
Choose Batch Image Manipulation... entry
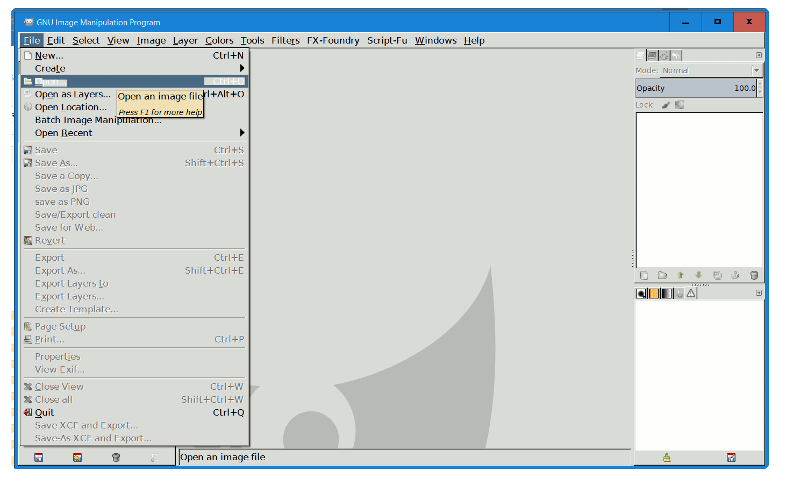[x=135, y=120]
